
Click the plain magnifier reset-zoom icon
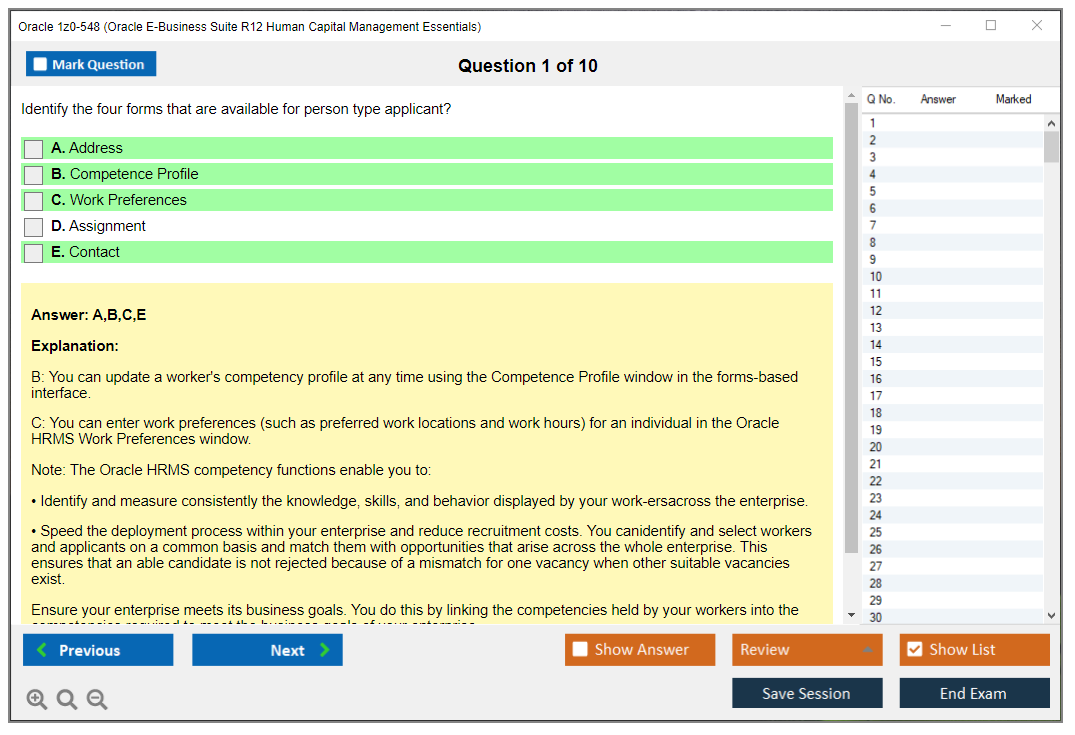click(67, 699)
